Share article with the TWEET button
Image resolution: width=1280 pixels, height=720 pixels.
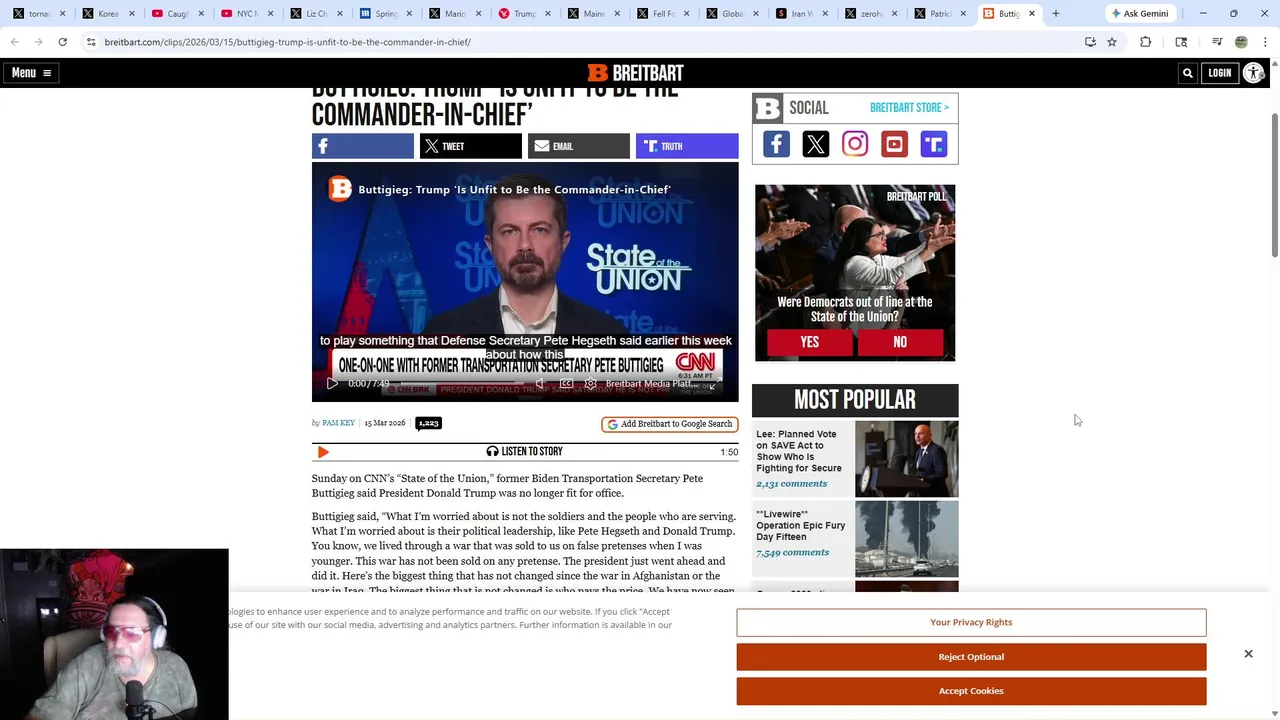470,146
